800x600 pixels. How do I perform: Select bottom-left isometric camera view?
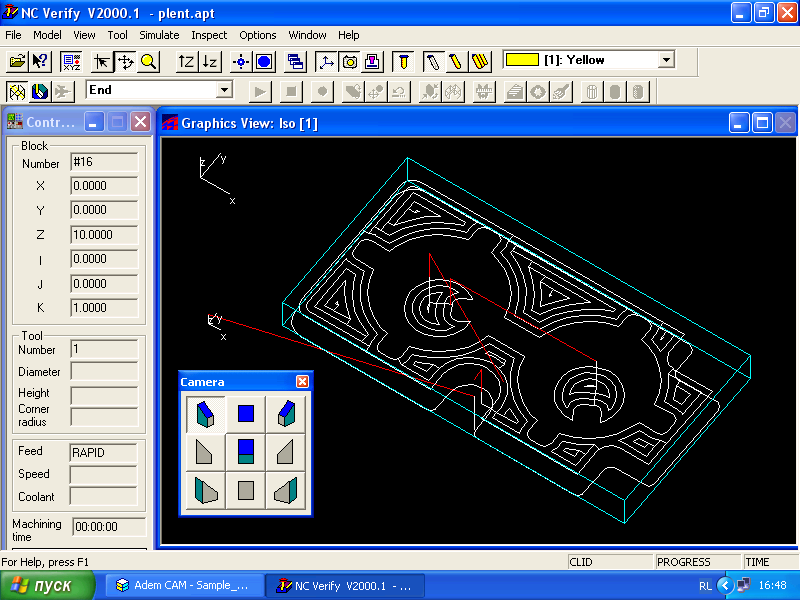tap(206, 490)
